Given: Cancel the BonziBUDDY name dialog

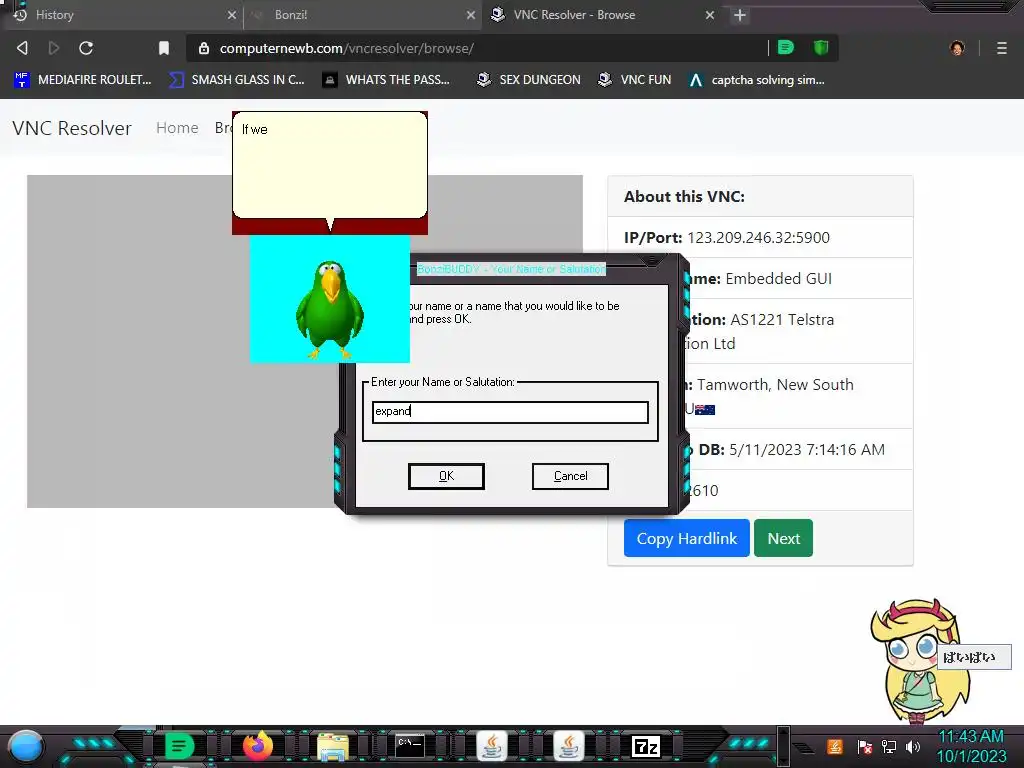Looking at the screenshot, I should pyautogui.click(x=570, y=476).
